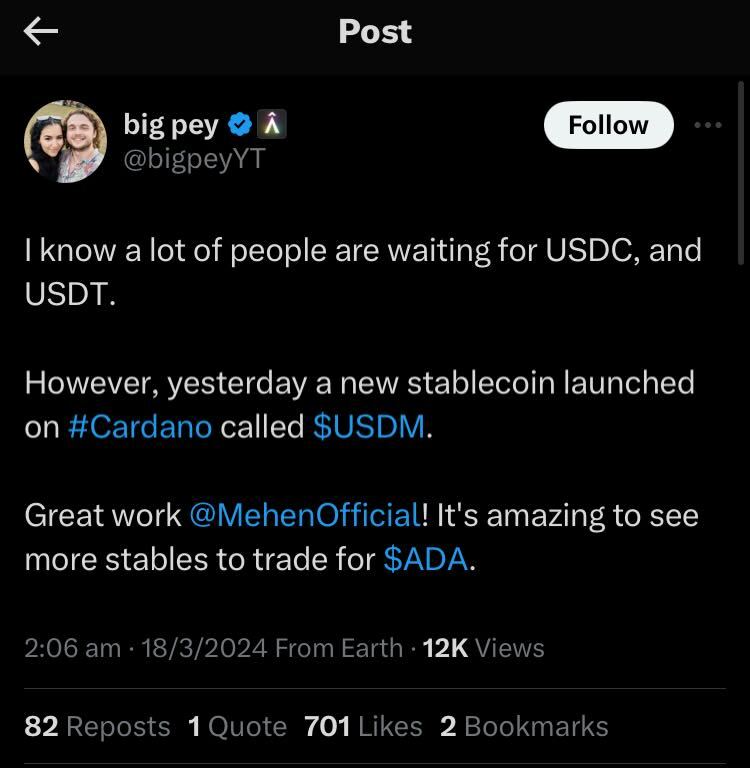Open the 1 Quote list
This screenshot has width=750, height=768.
(237, 726)
